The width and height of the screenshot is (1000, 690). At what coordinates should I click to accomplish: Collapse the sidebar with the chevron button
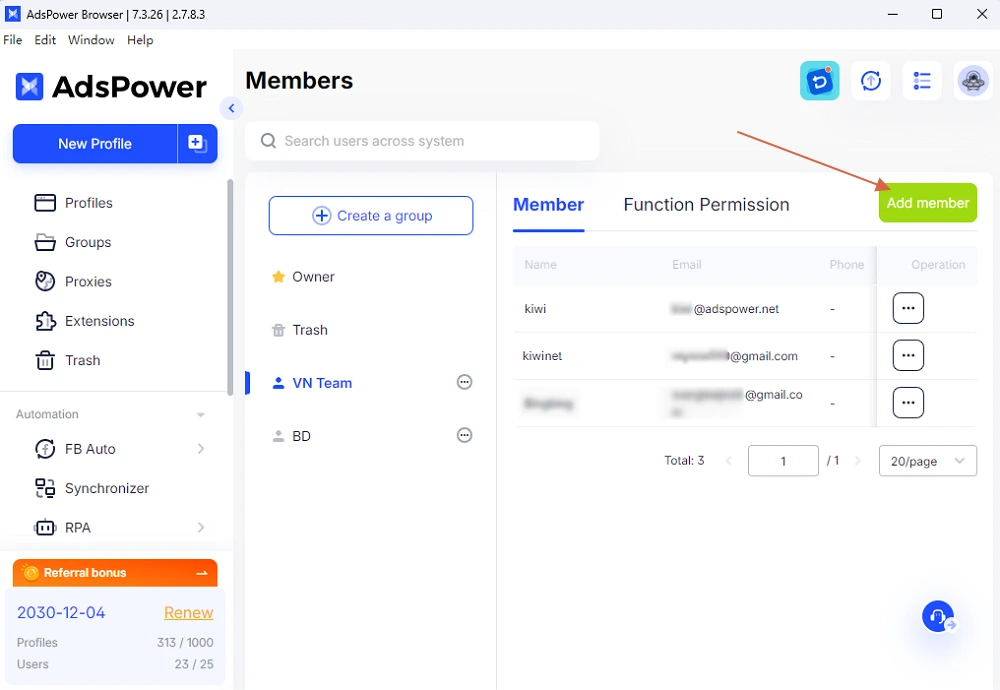(x=232, y=108)
